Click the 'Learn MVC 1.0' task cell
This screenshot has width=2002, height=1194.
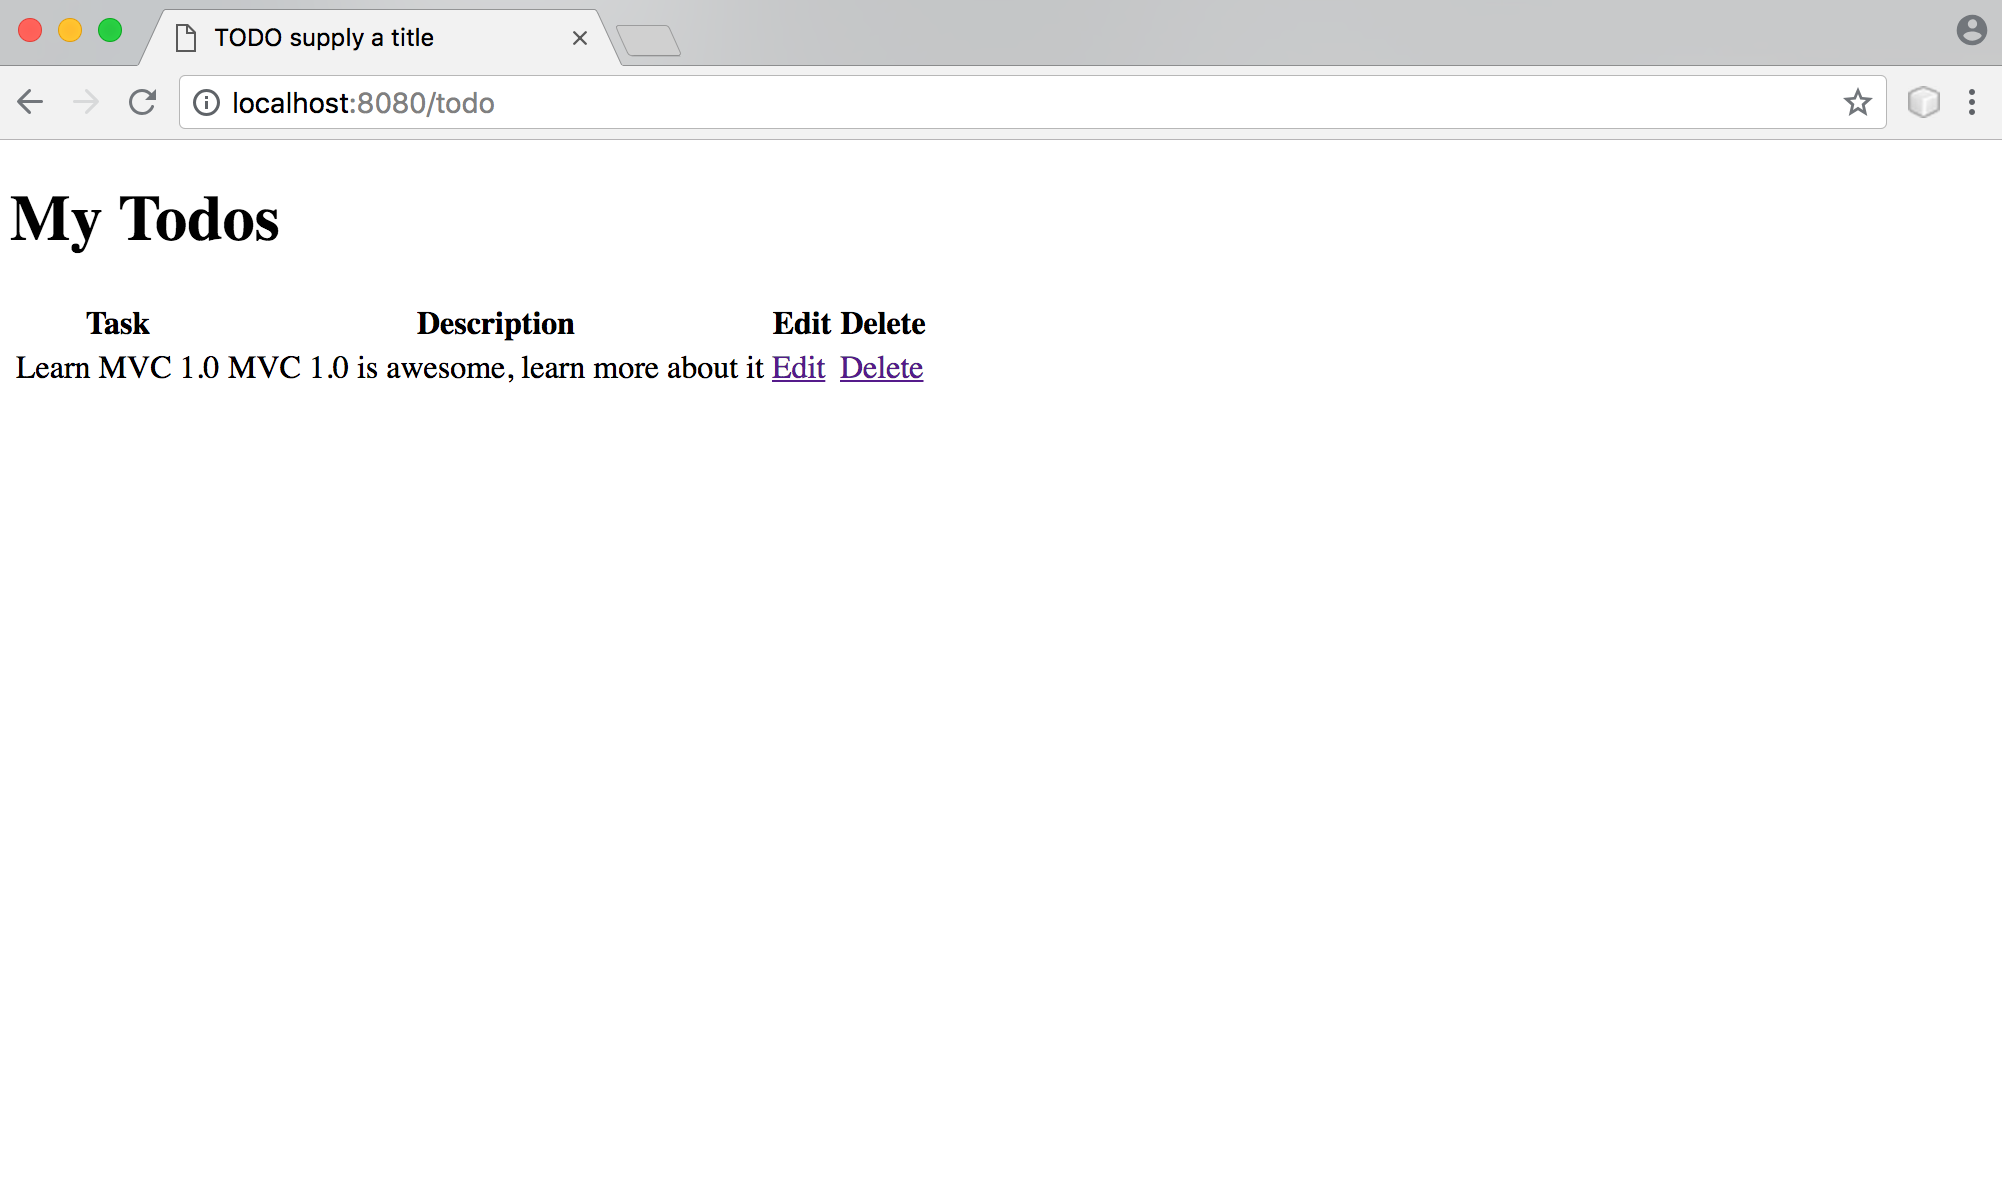117,368
